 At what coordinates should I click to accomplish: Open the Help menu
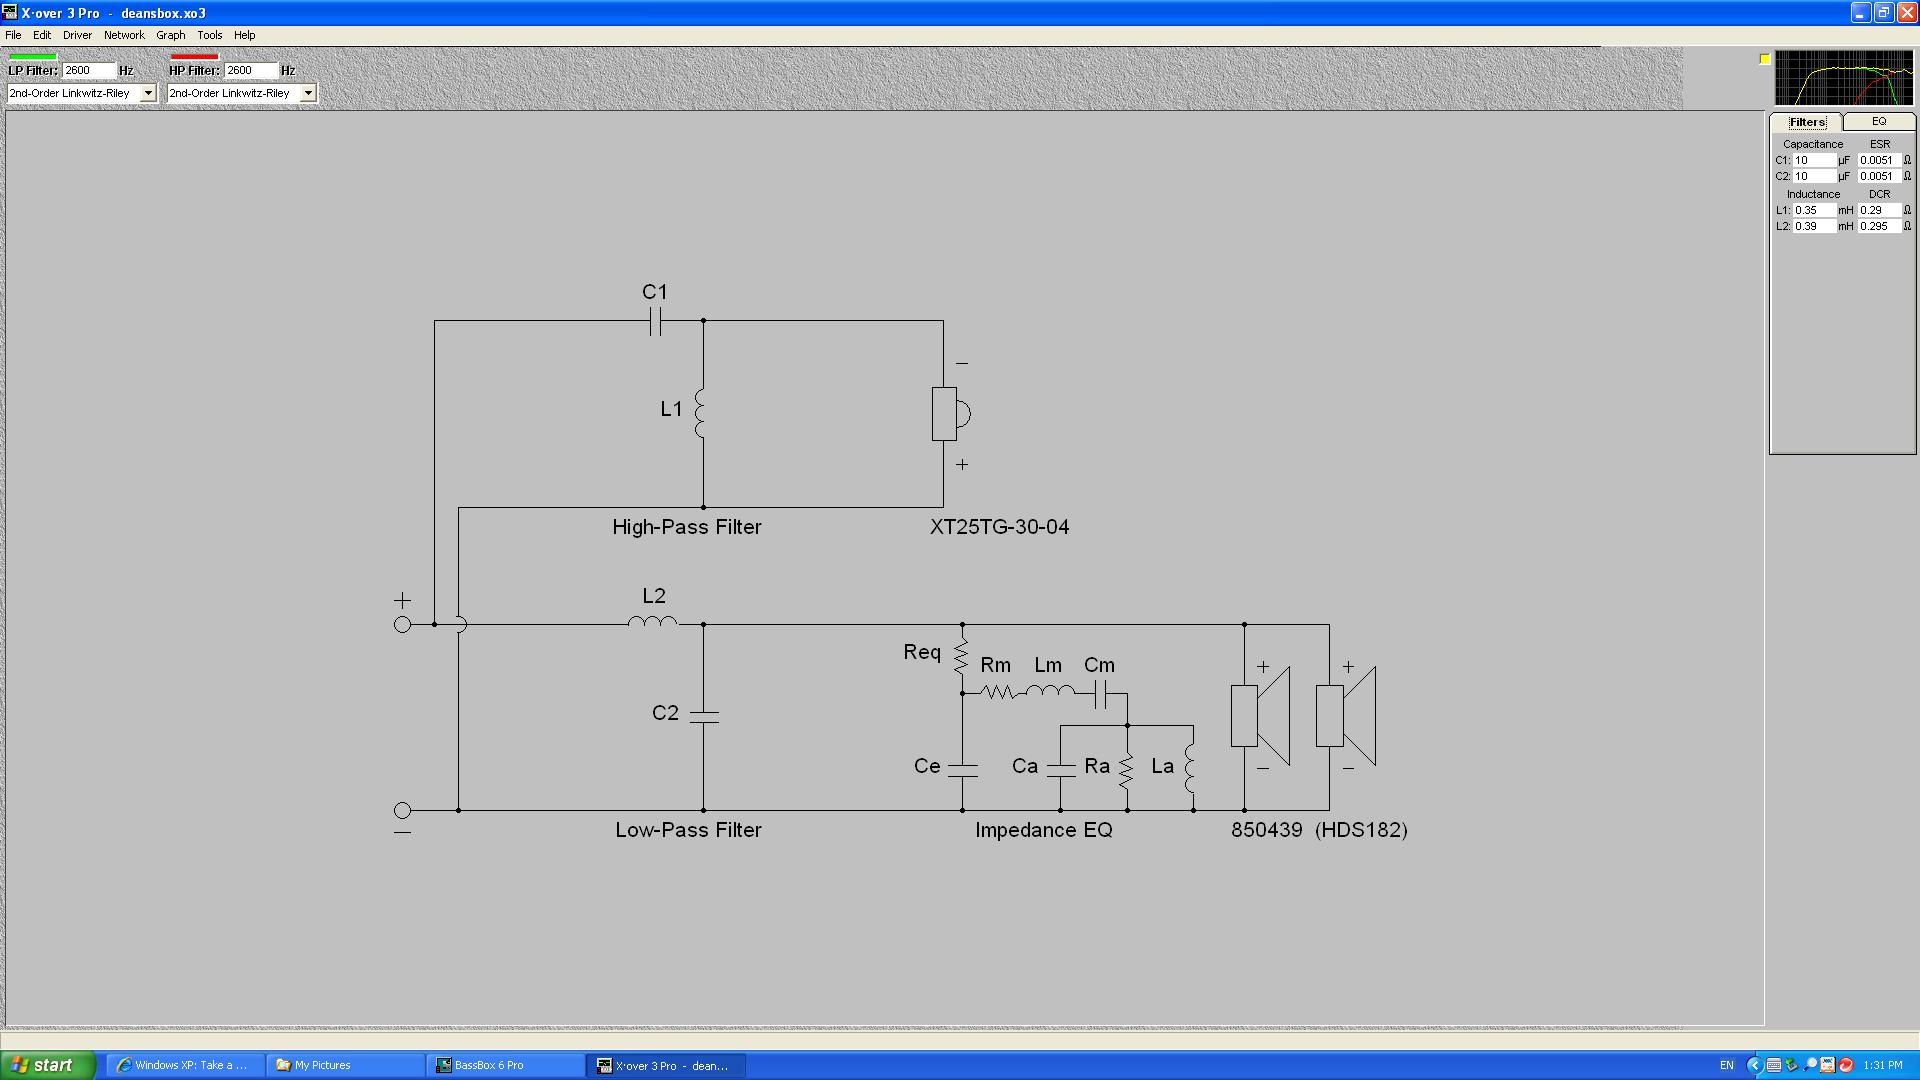click(244, 35)
